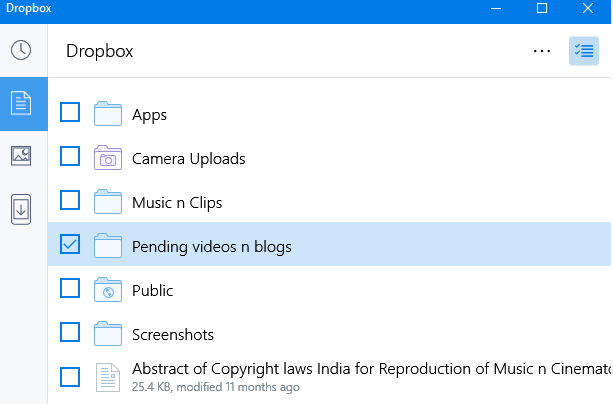Click the Apps folder icon
The image size is (613, 404).
pos(107,113)
